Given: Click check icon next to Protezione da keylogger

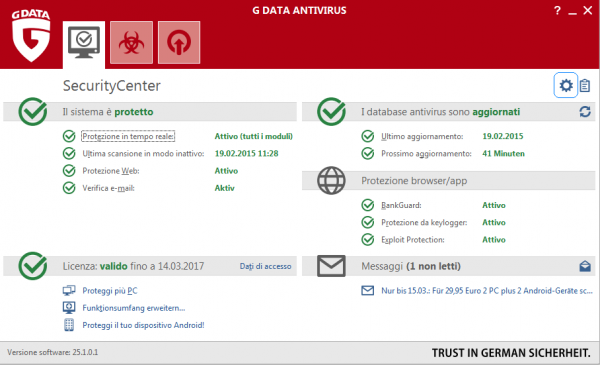Looking at the screenshot, I should point(368,222).
